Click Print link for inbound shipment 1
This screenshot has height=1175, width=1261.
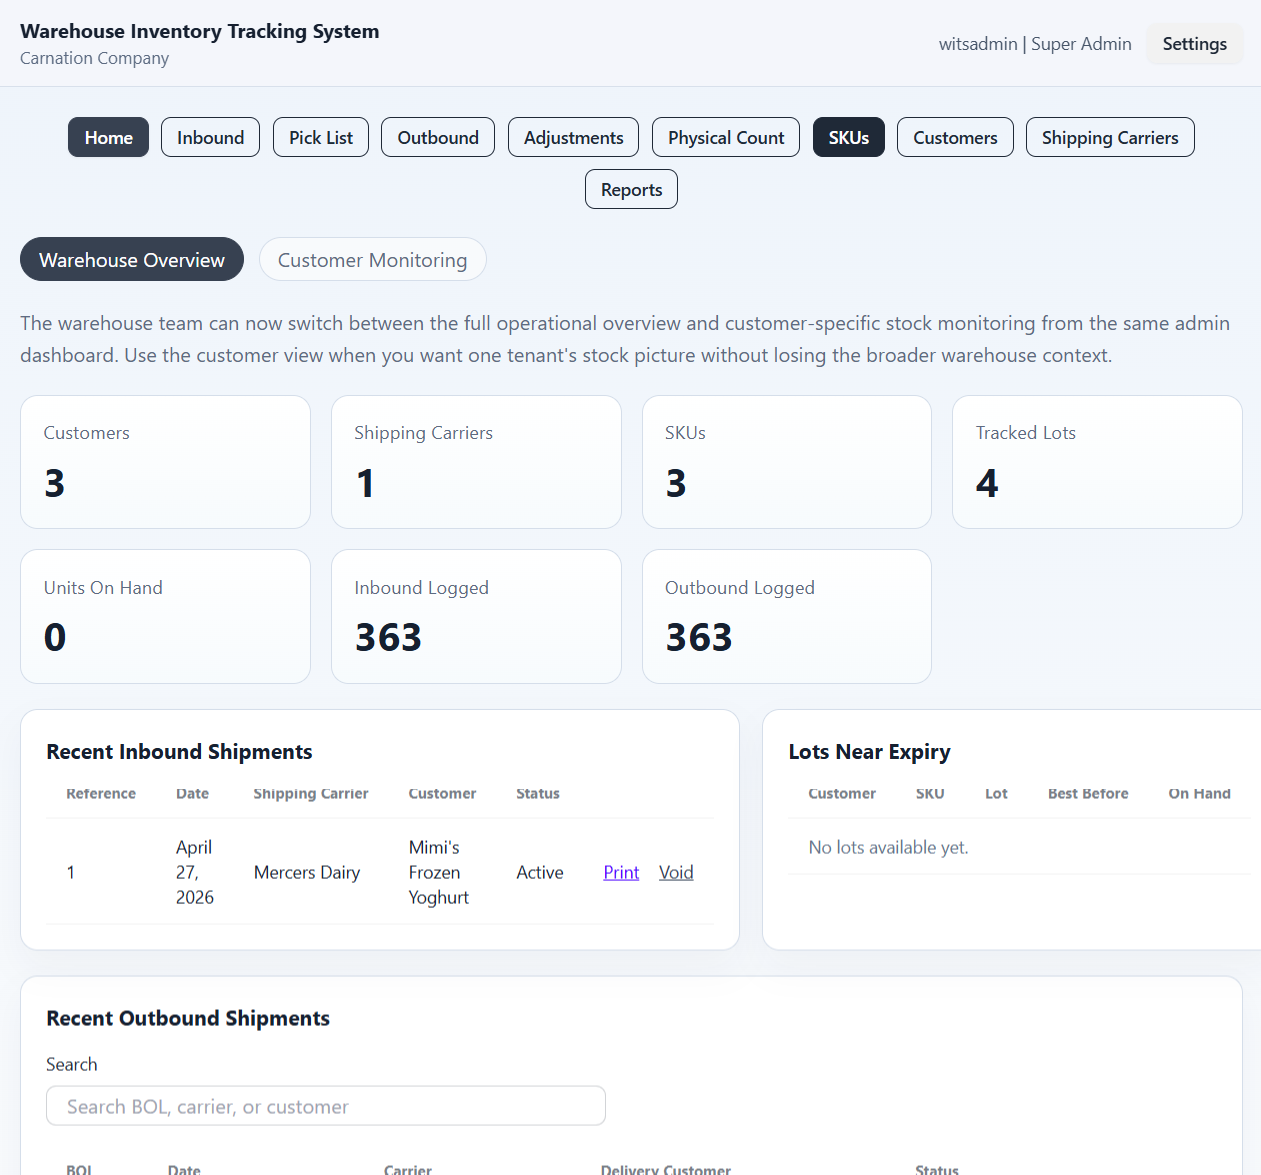pyautogui.click(x=621, y=872)
